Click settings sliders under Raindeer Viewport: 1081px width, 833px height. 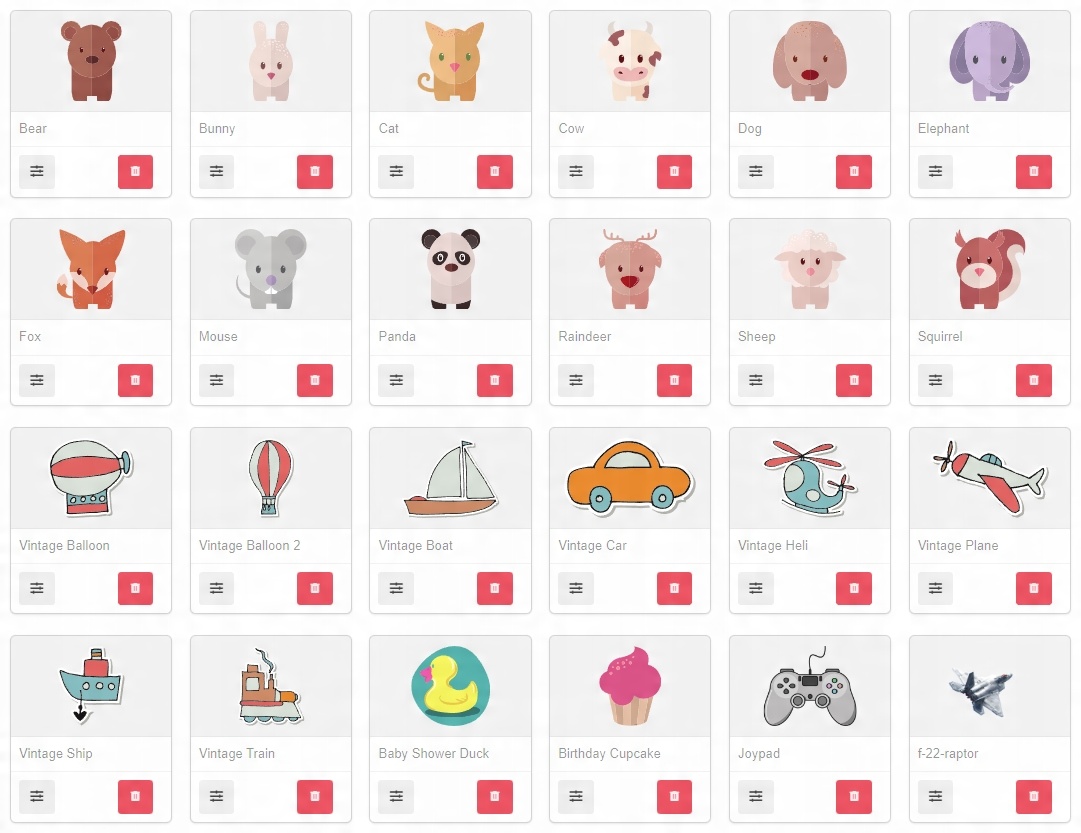576,380
